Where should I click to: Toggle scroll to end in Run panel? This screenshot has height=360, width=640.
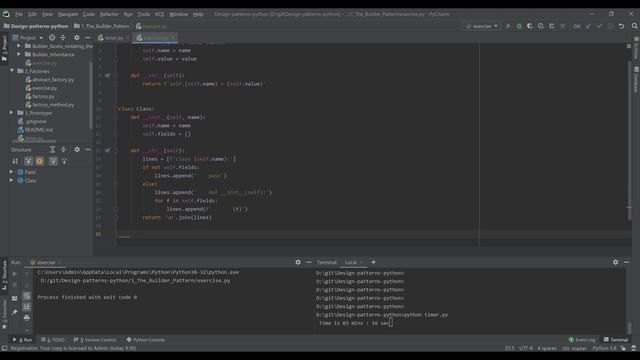[27, 307]
